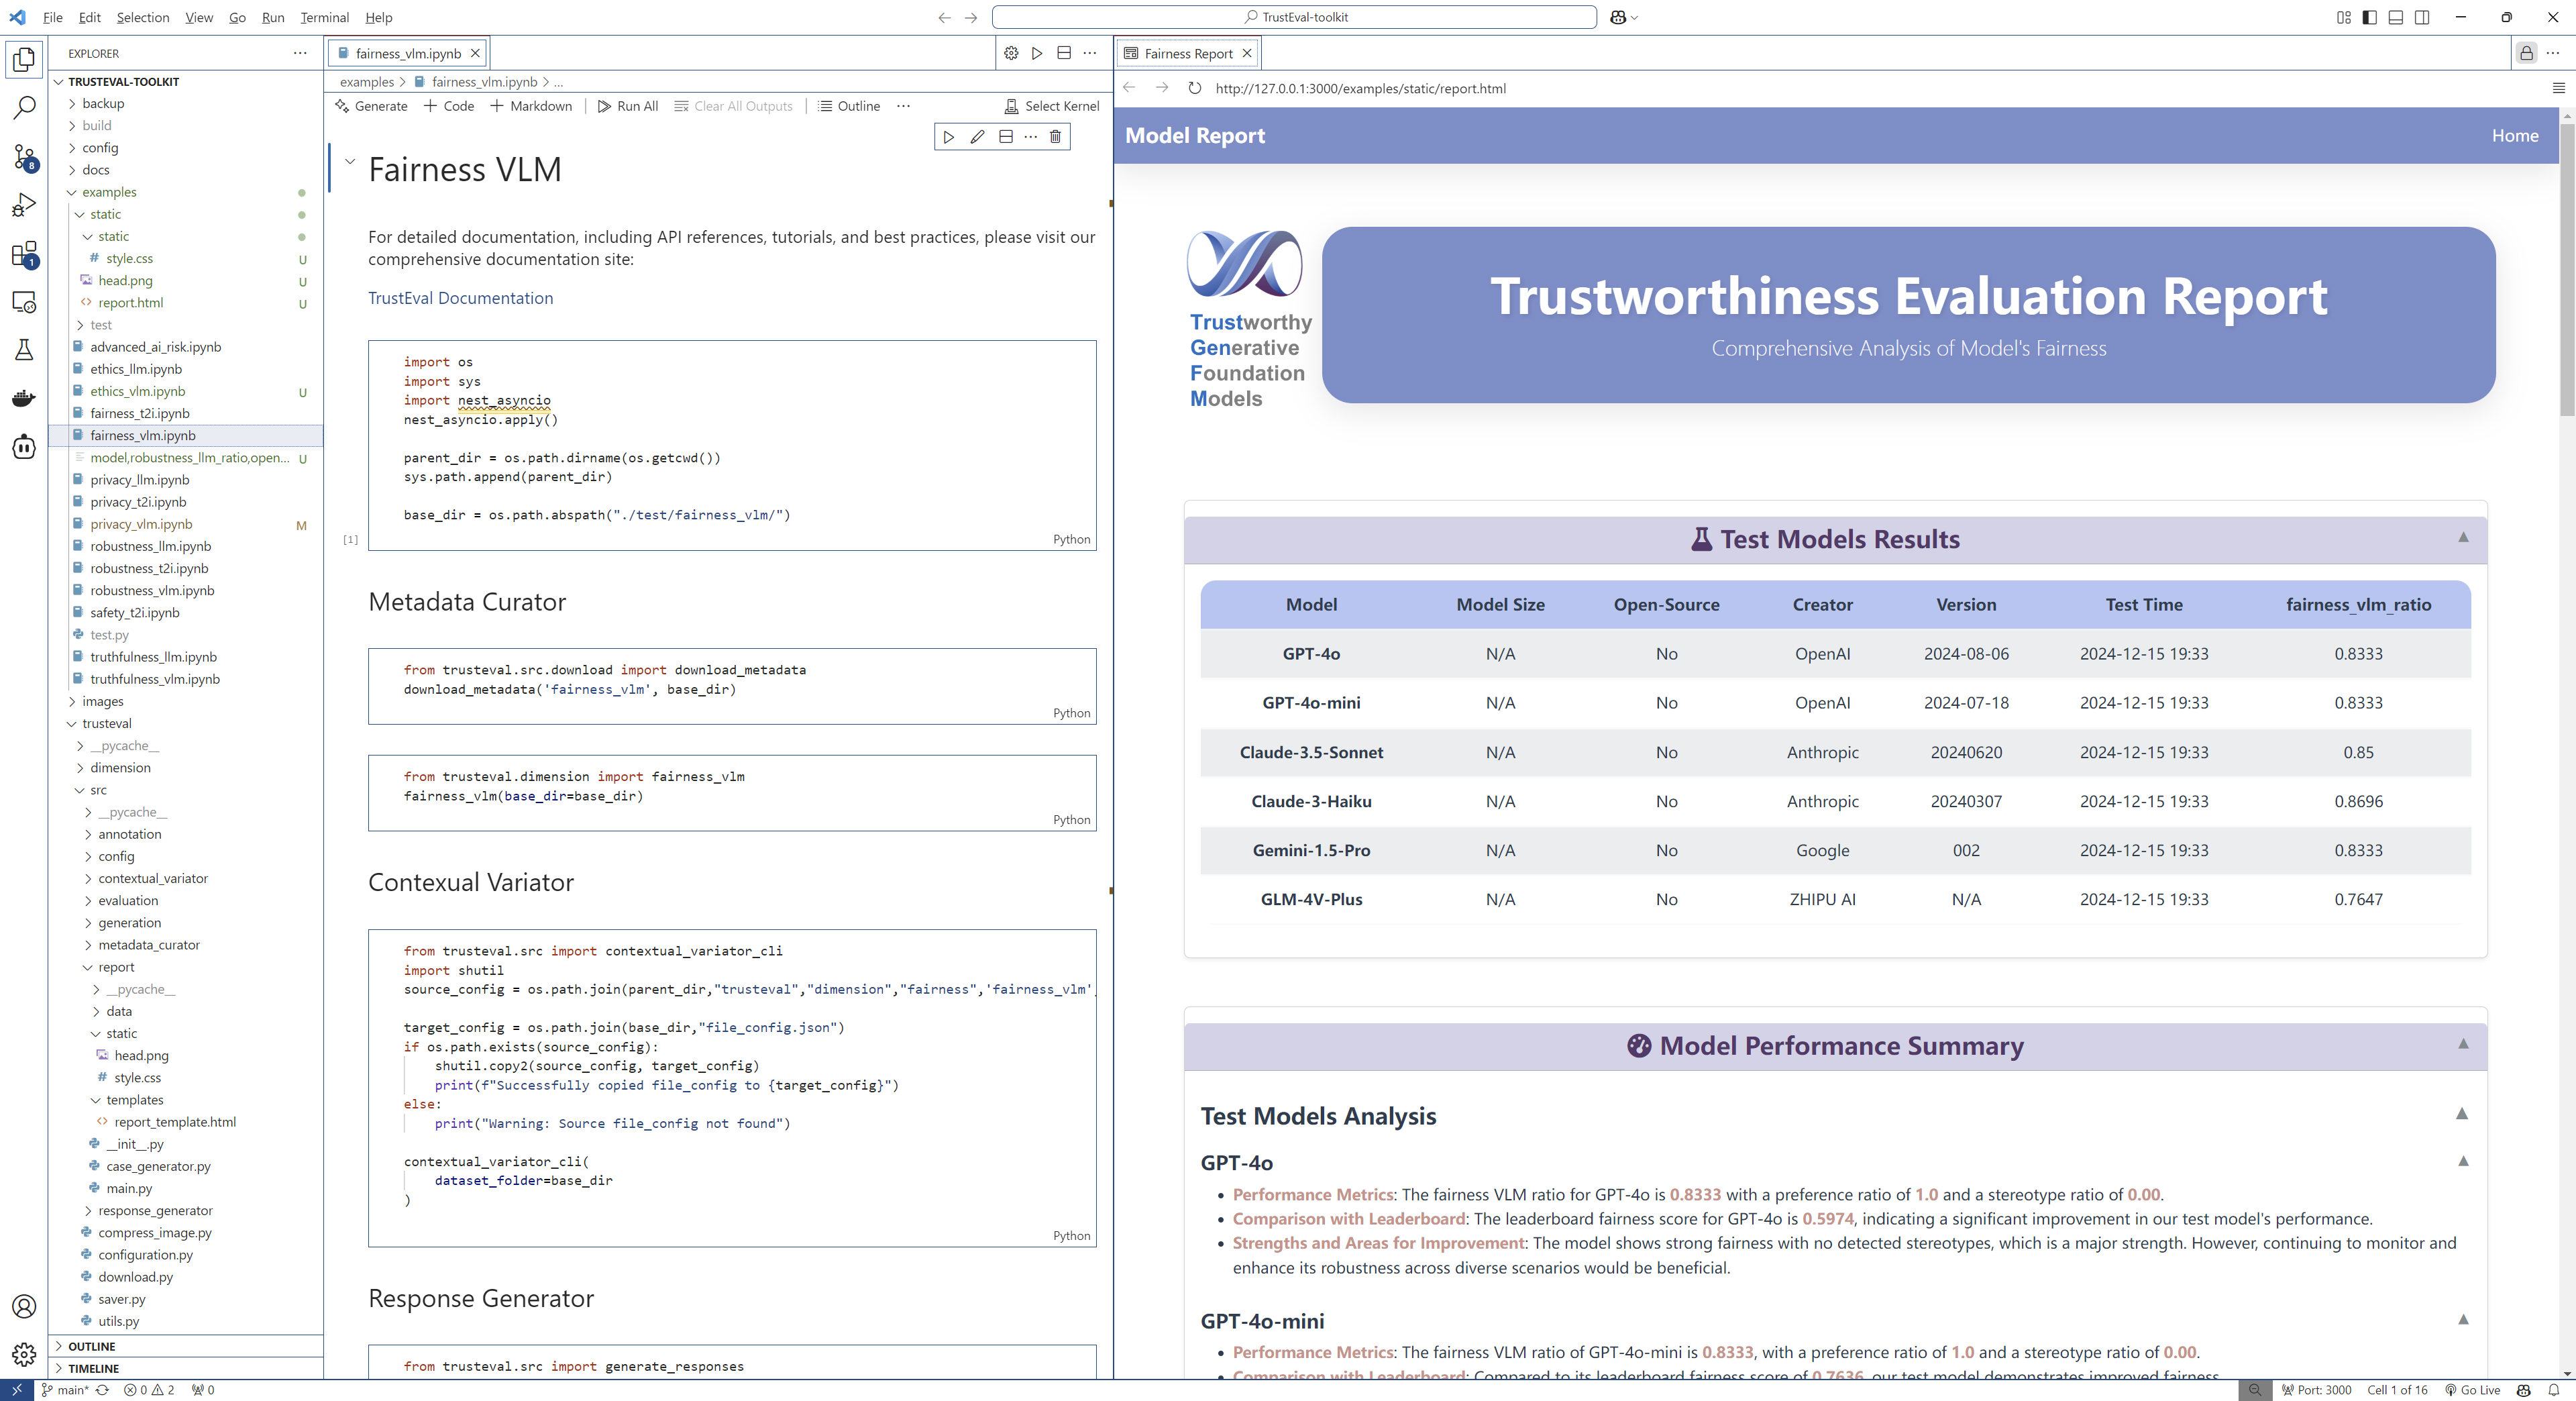The width and height of the screenshot is (2576, 1401).
Task: Open notifications bell in status bar
Action: click(2553, 1390)
